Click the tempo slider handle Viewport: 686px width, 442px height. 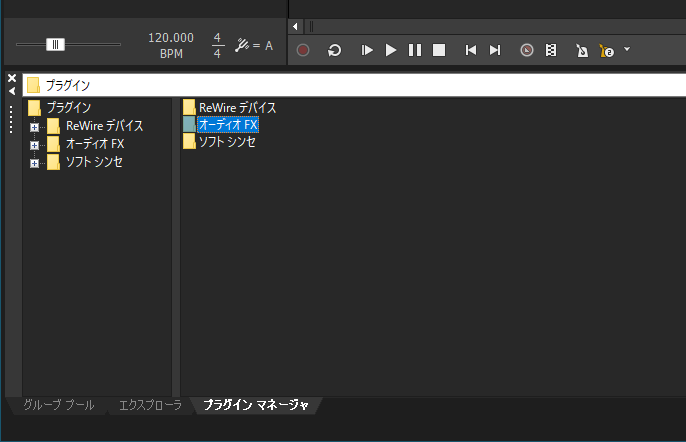56,44
